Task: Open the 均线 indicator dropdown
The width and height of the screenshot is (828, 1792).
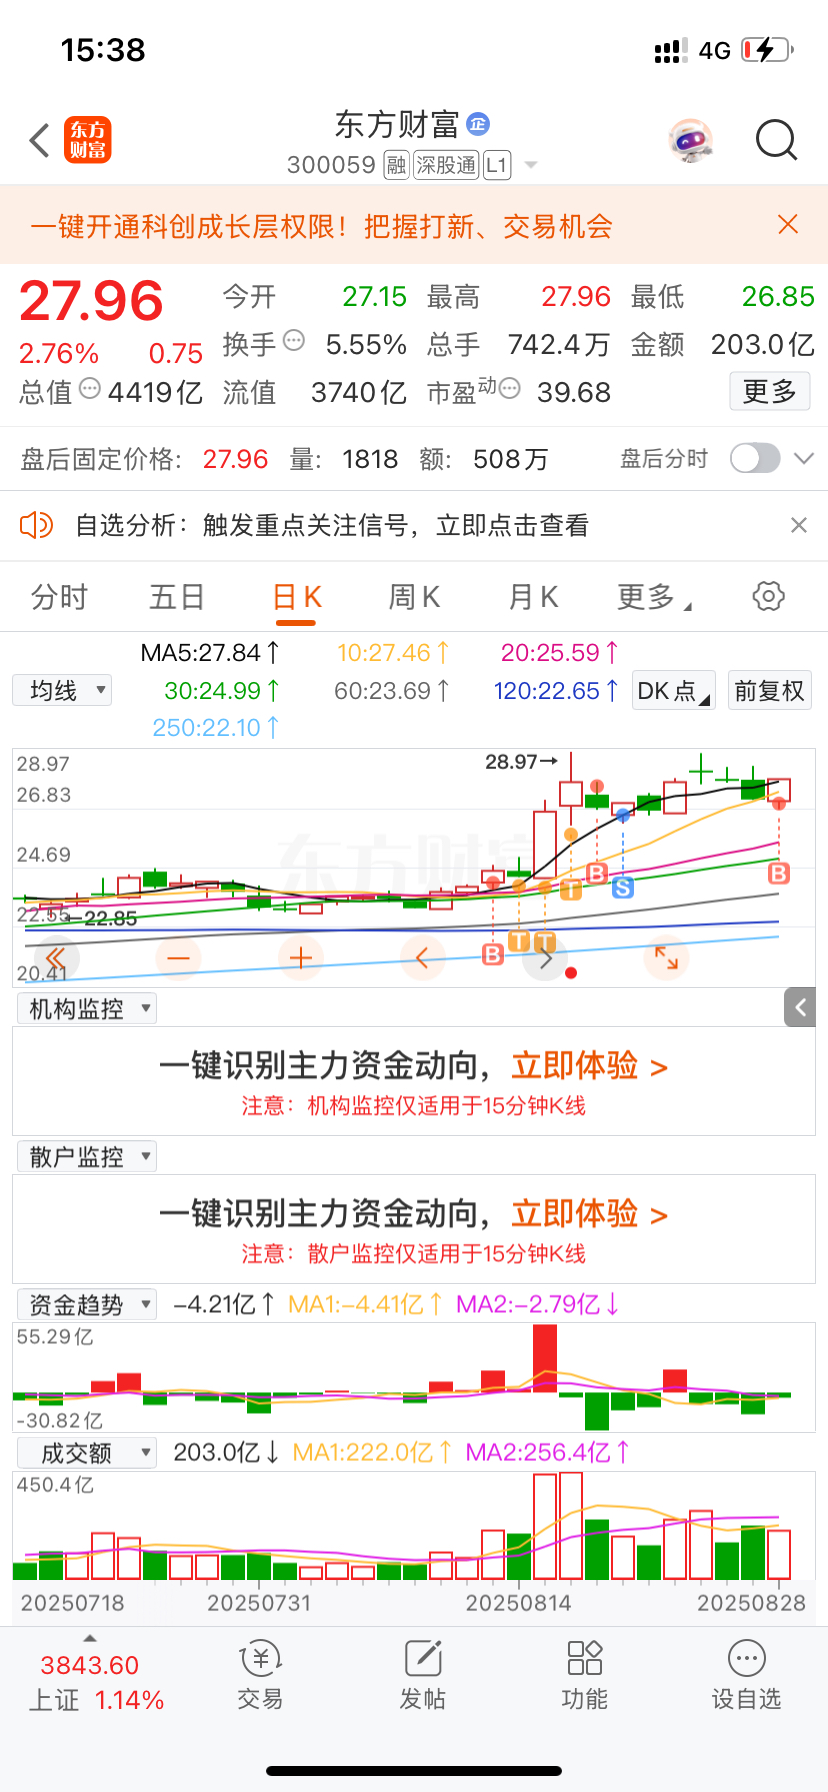Action: coord(62,690)
